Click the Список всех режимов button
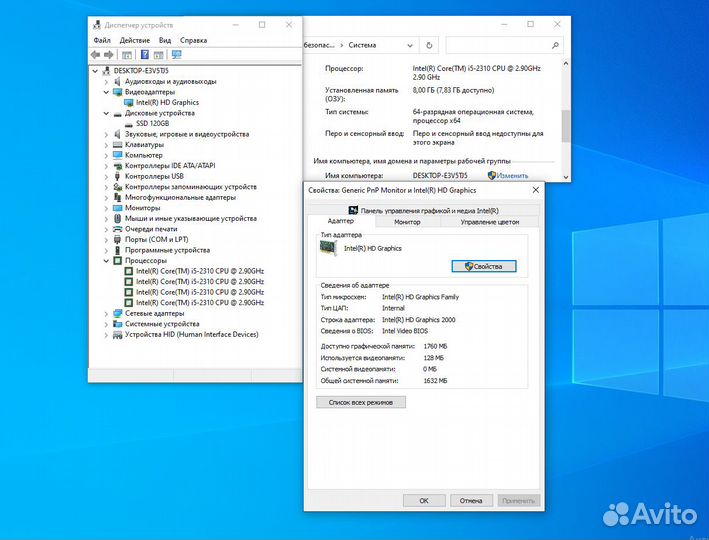Screen dimensions: 709x540 tap(361, 402)
